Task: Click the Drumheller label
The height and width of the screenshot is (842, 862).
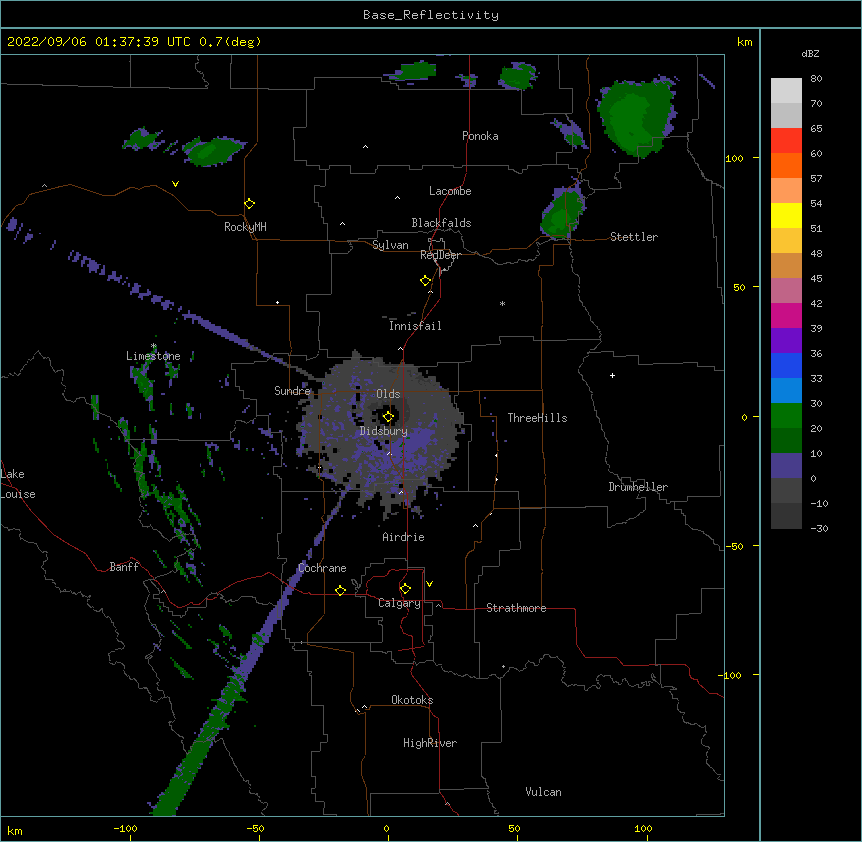Action: (x=638, y=487)
